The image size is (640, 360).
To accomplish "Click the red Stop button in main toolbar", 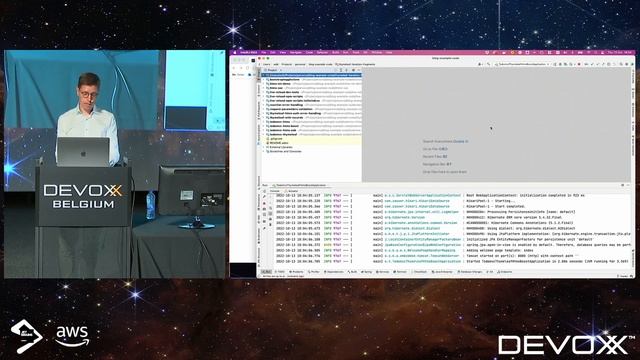I will (x=579, y=64).
